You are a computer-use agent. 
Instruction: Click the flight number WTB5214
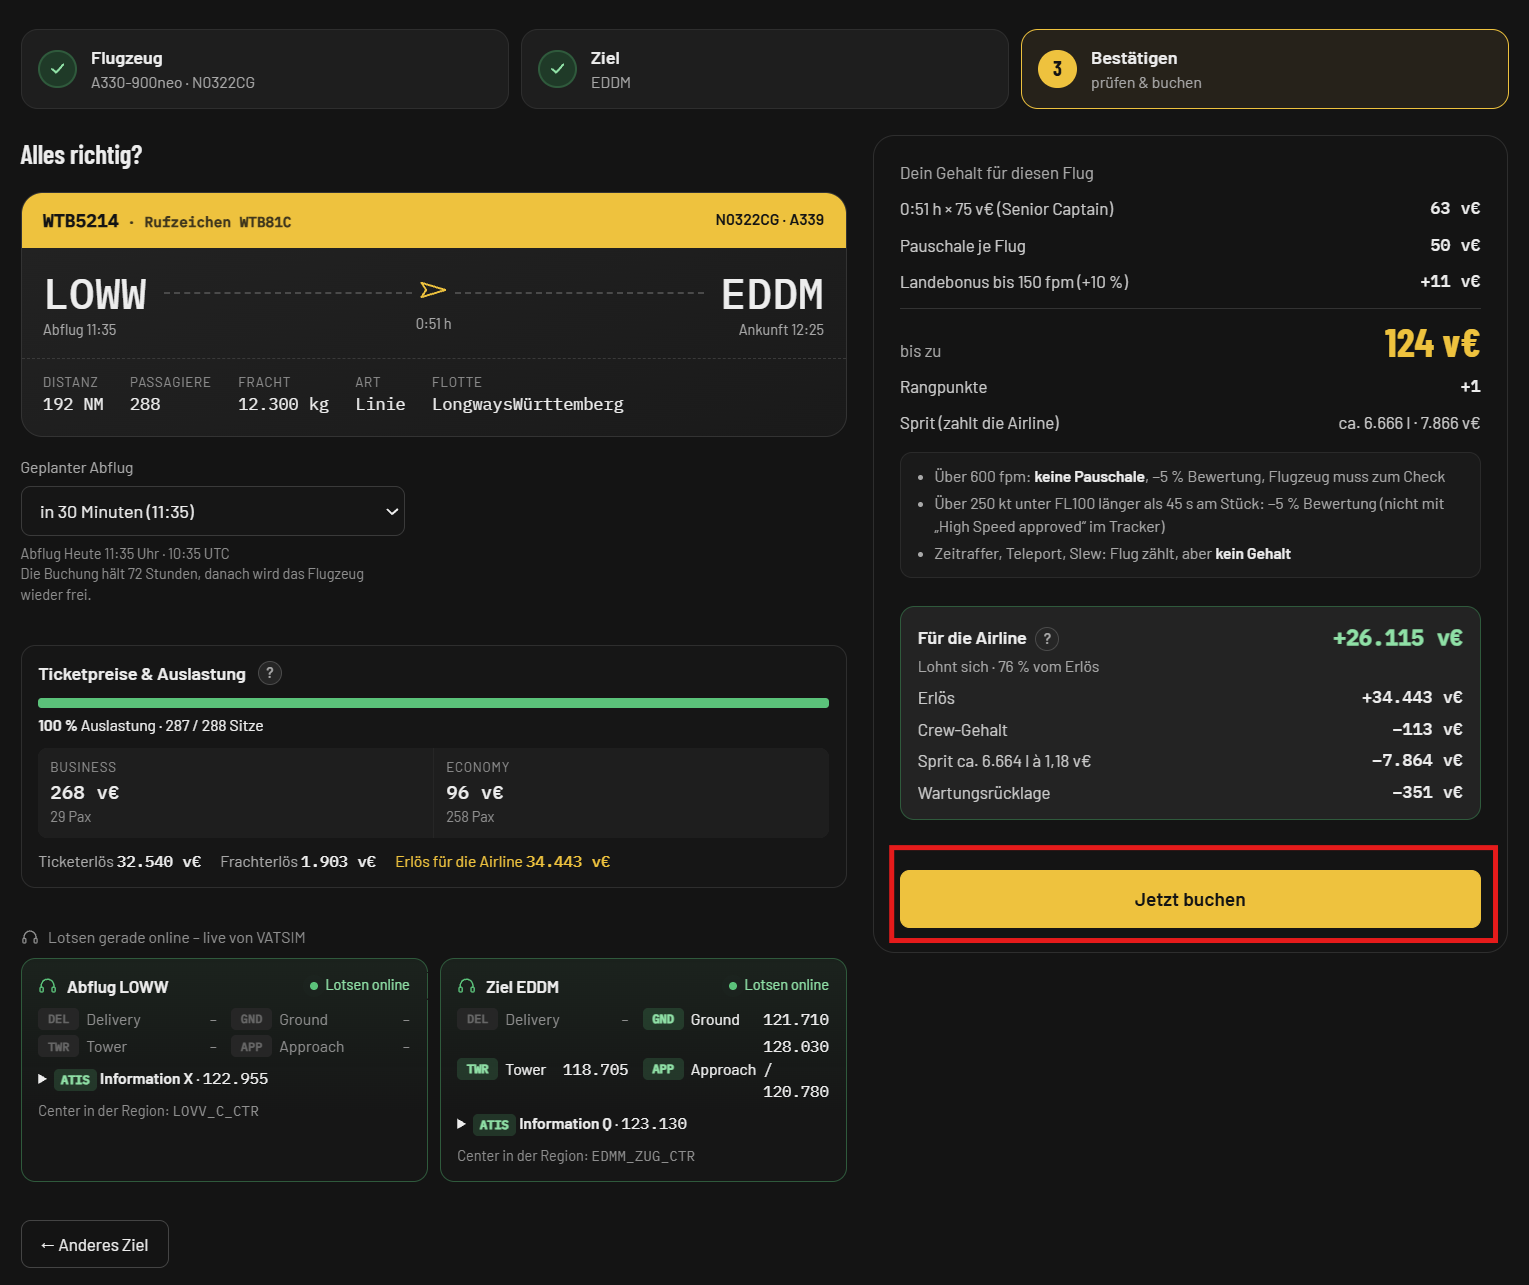(x=81, y=221)
